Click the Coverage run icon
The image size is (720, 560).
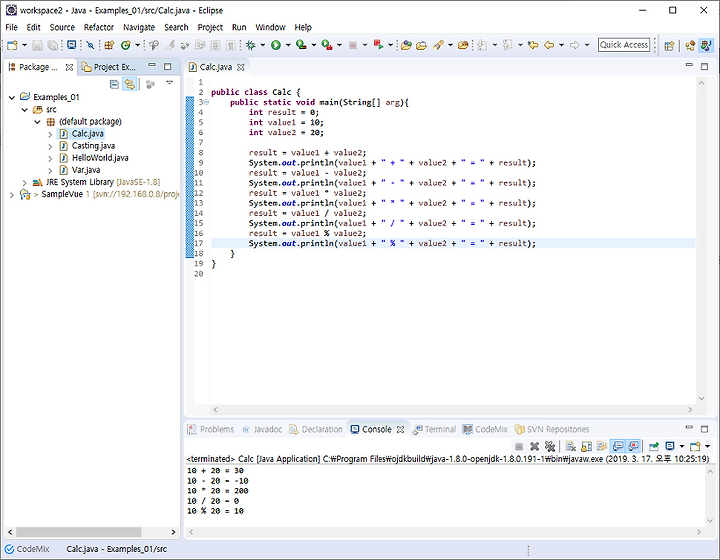(301, 45)
